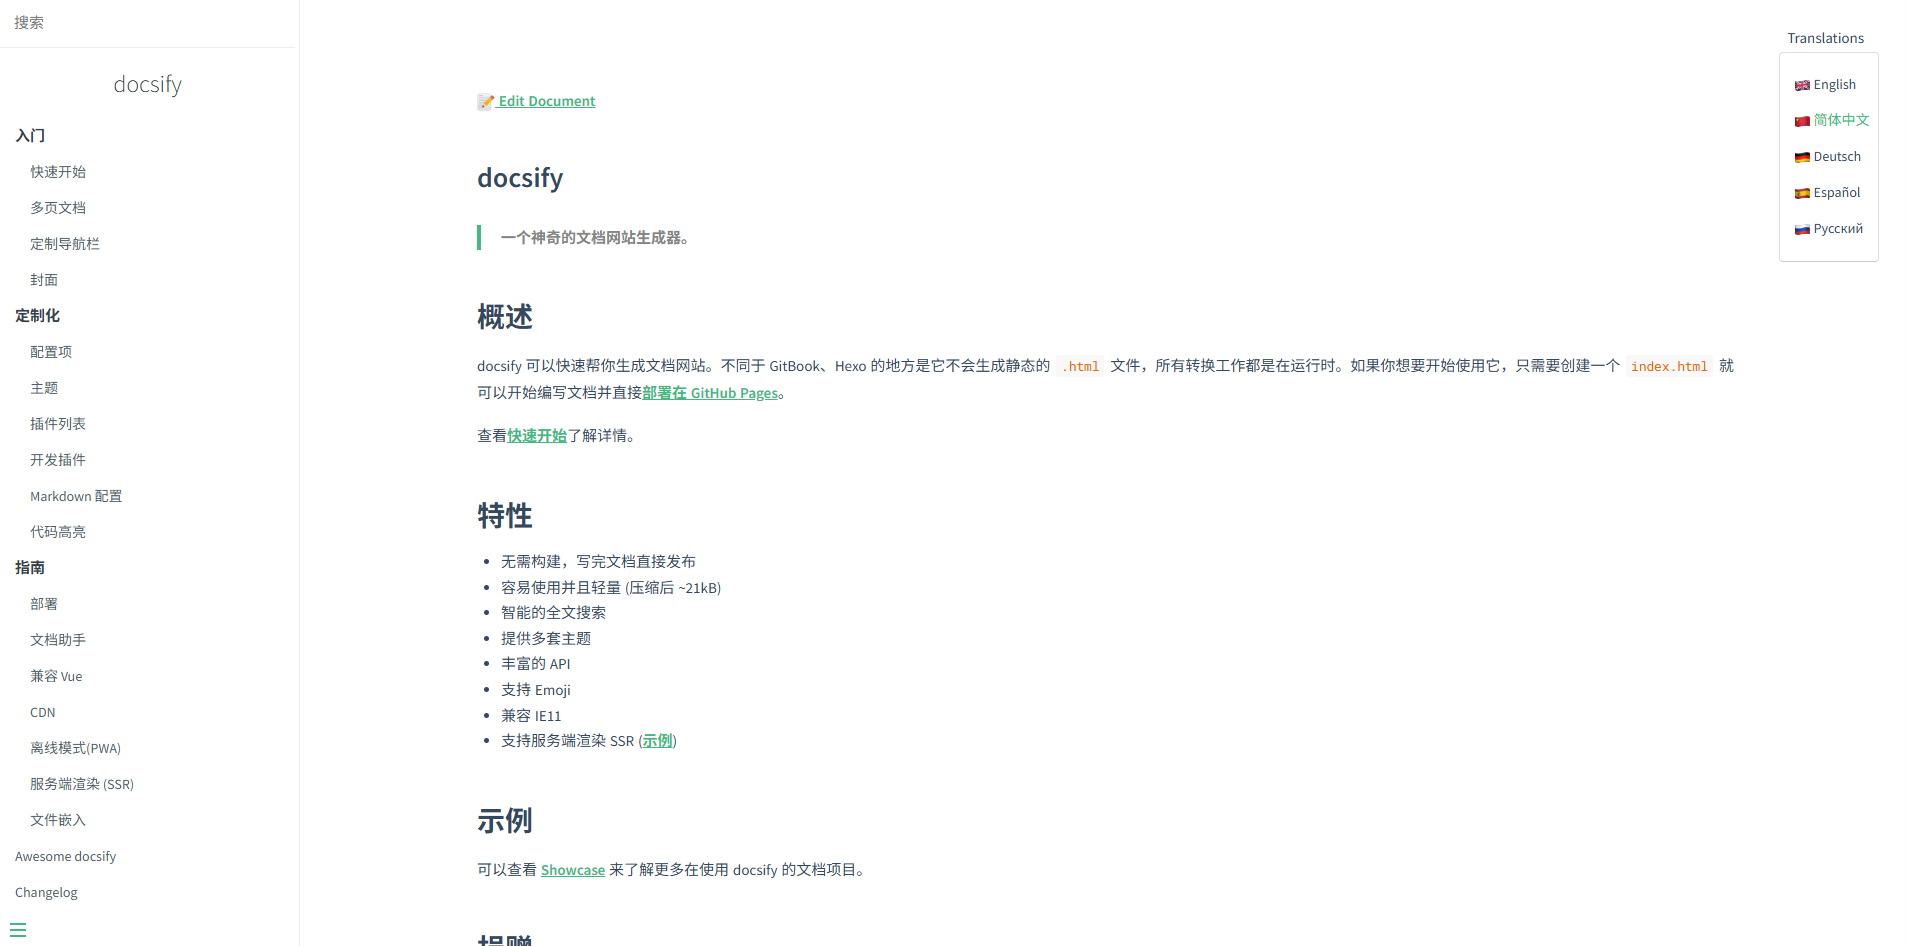The height and width of the screenshot is (946, 1906).
Task: Click the Spanish flag icon next to Español
Action: tap(1802, 193)
